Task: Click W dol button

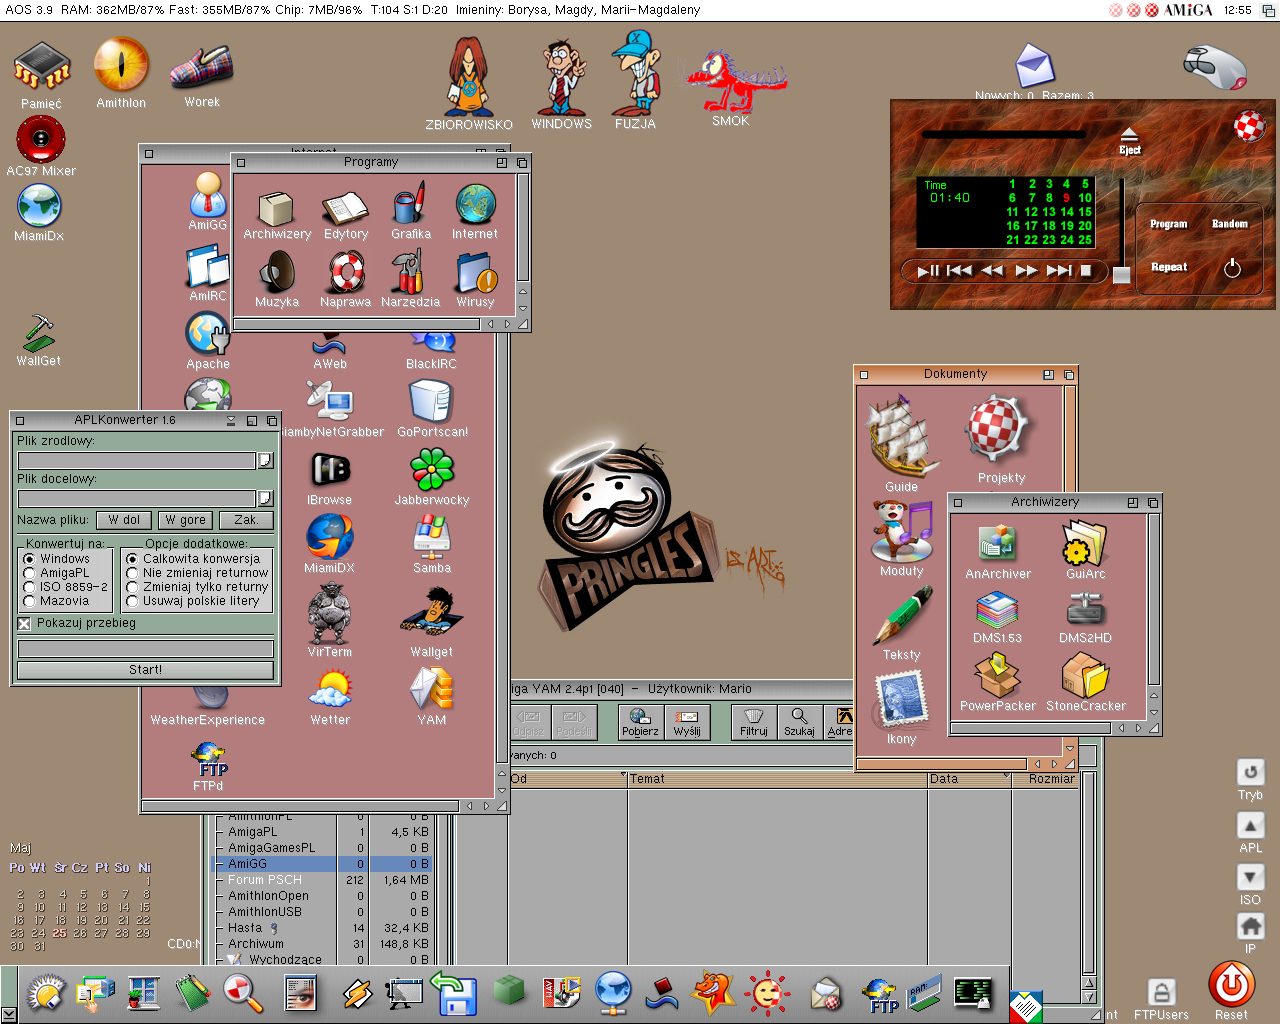Action: tap(124, 520)
